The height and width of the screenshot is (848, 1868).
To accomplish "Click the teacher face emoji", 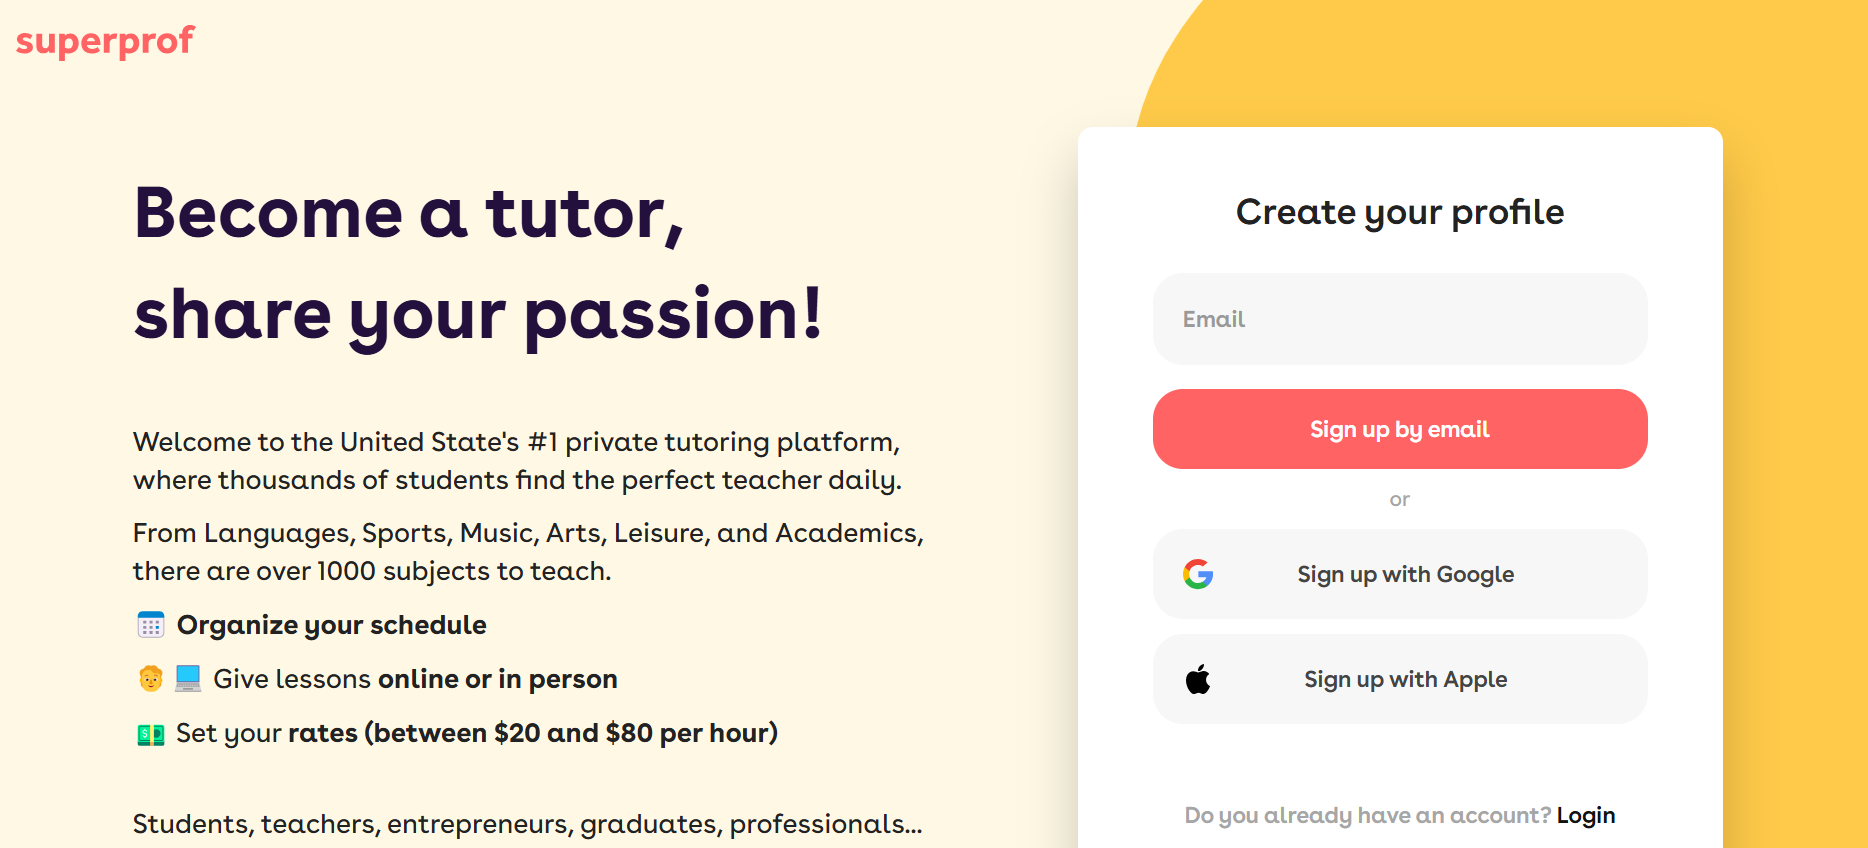I will [151, 679].
